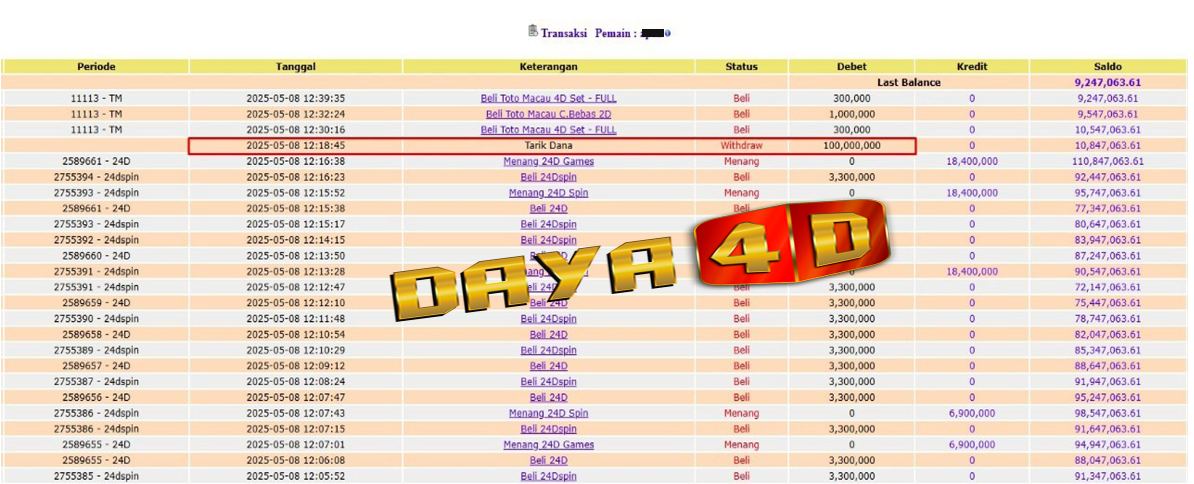
Task: Open Beli 24Dspin link at 12:14:15
Action: 548,240
